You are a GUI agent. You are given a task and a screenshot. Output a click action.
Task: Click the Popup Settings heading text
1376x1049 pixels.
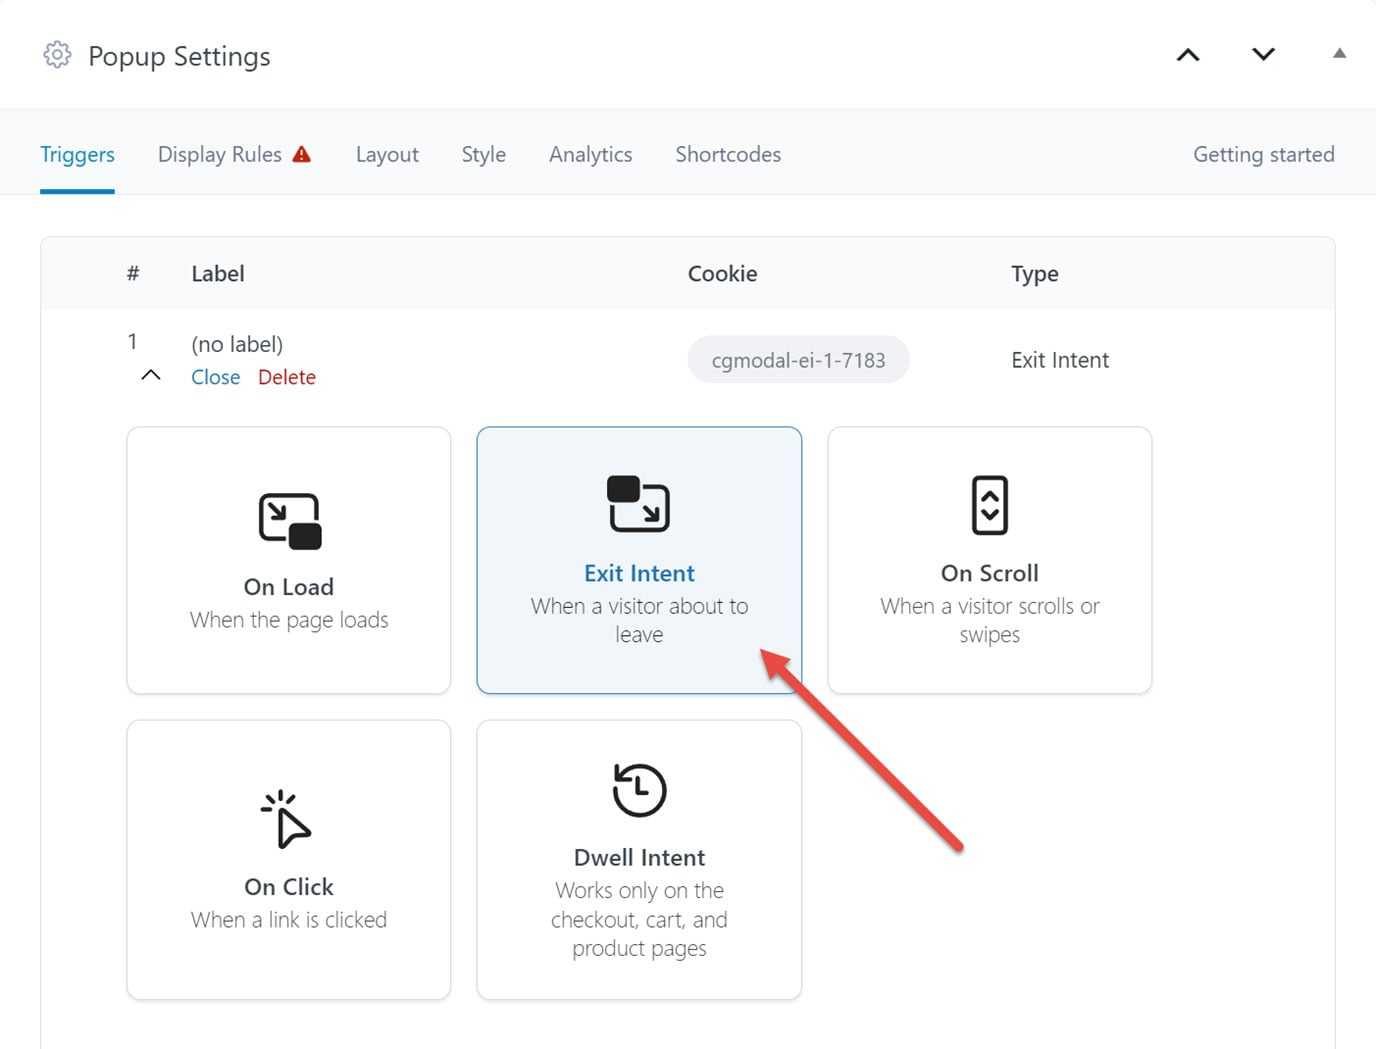179,56
